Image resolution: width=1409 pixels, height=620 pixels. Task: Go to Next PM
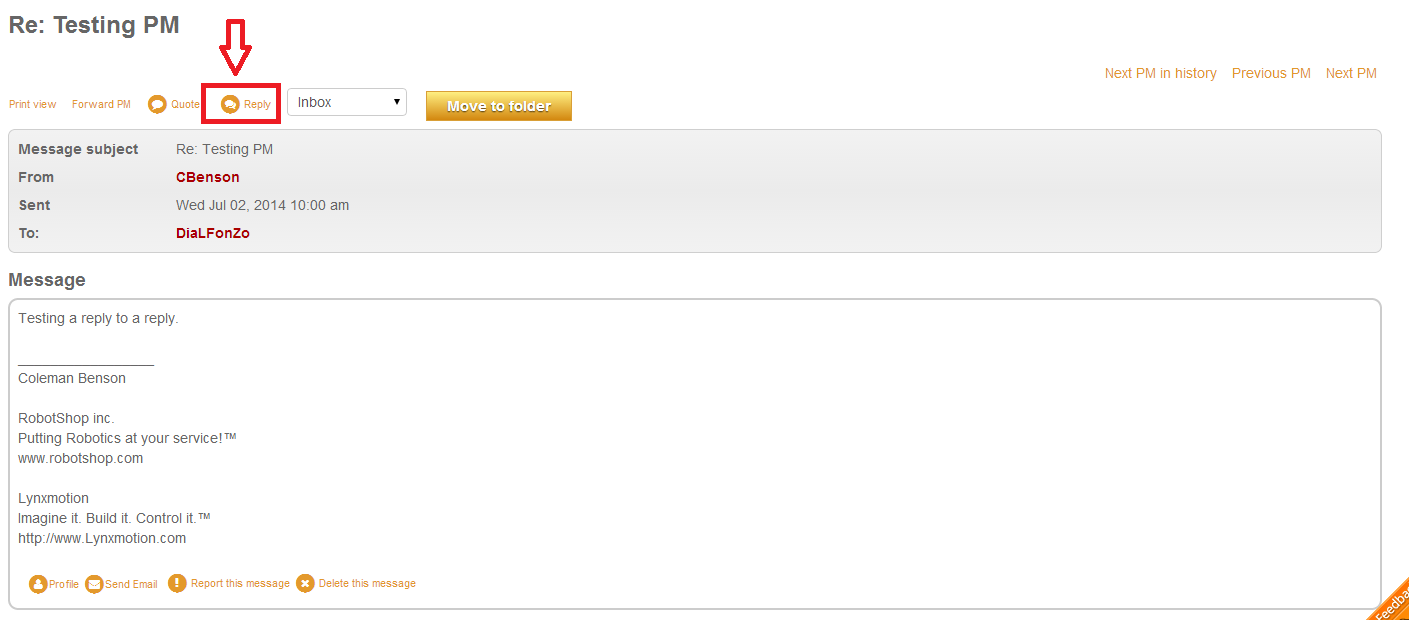1351,73
